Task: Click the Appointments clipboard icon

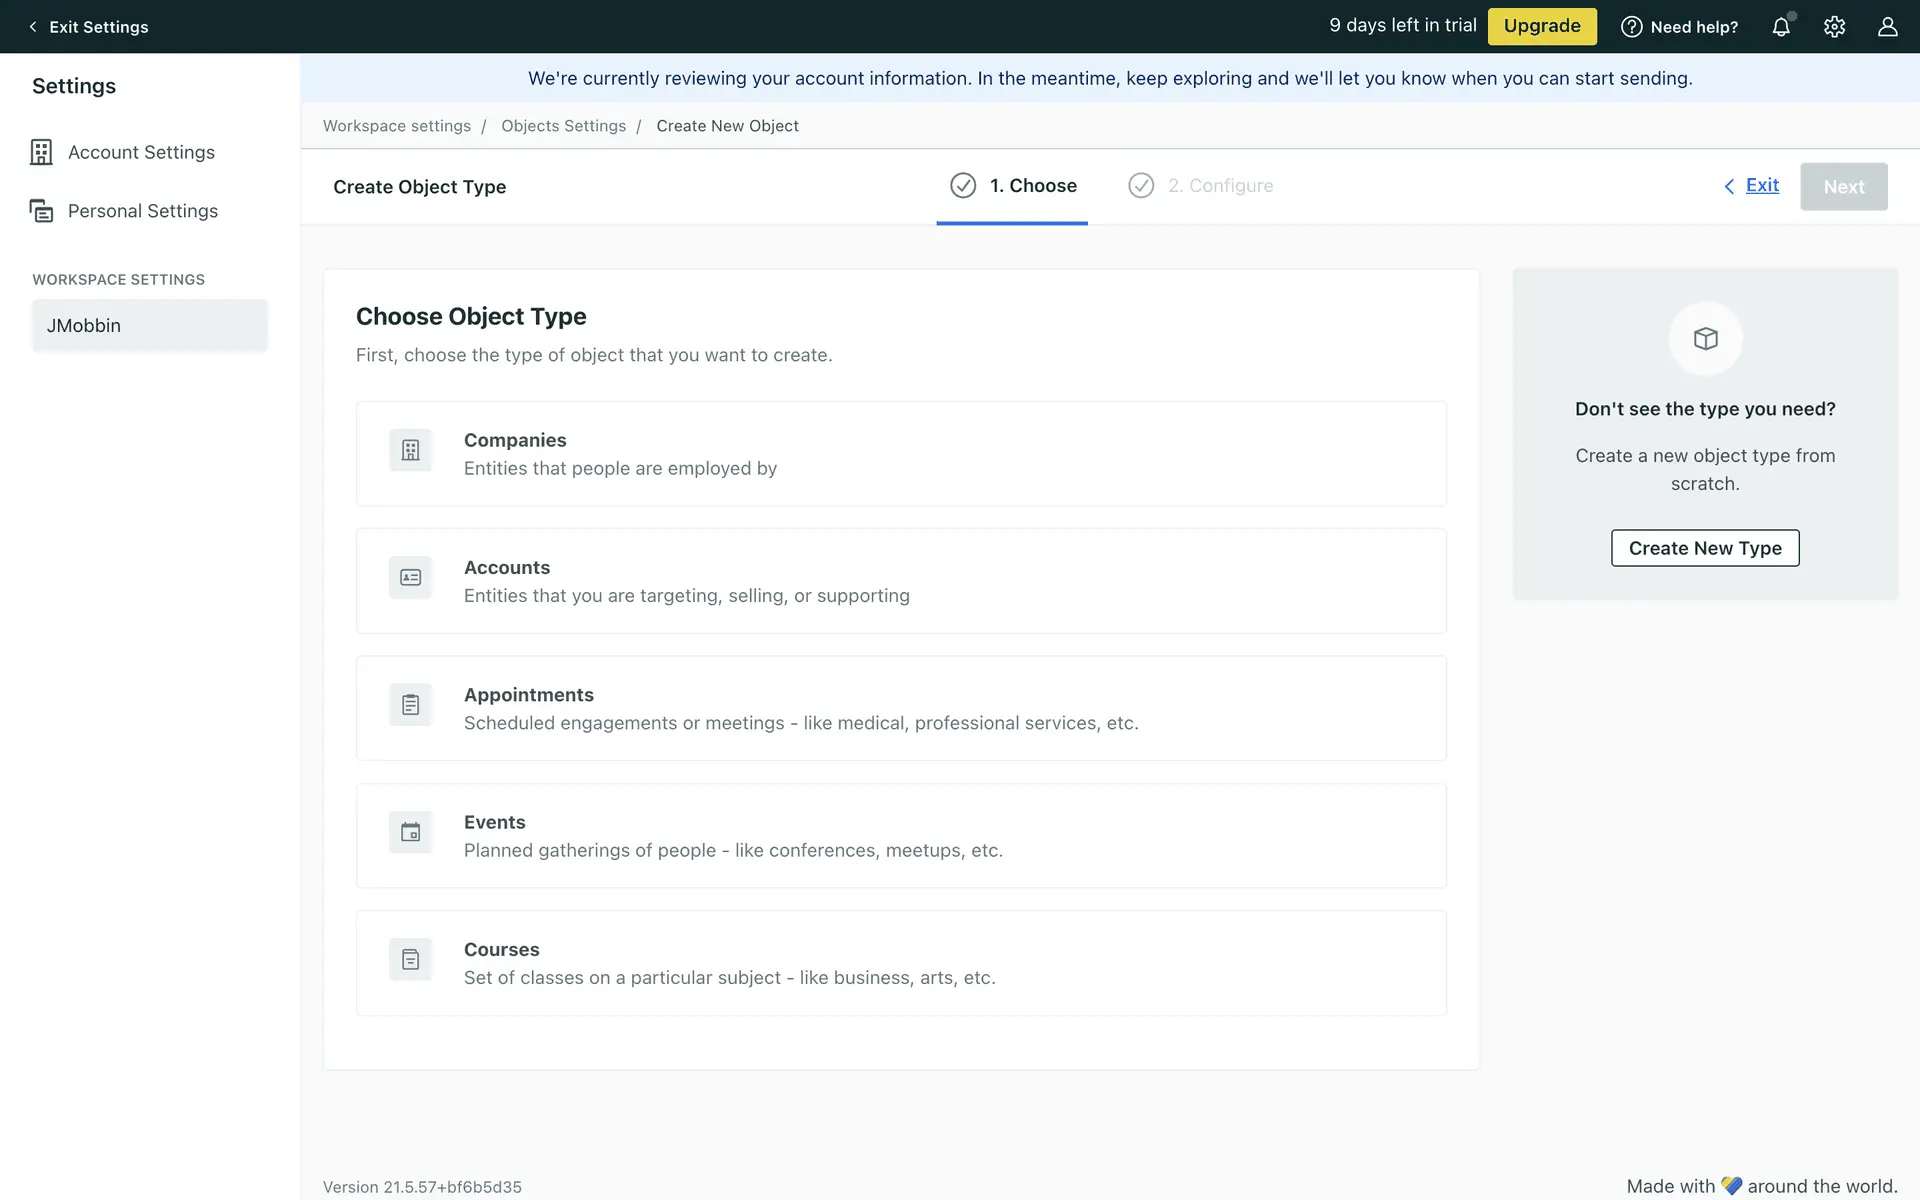Action: coord(410,705)
